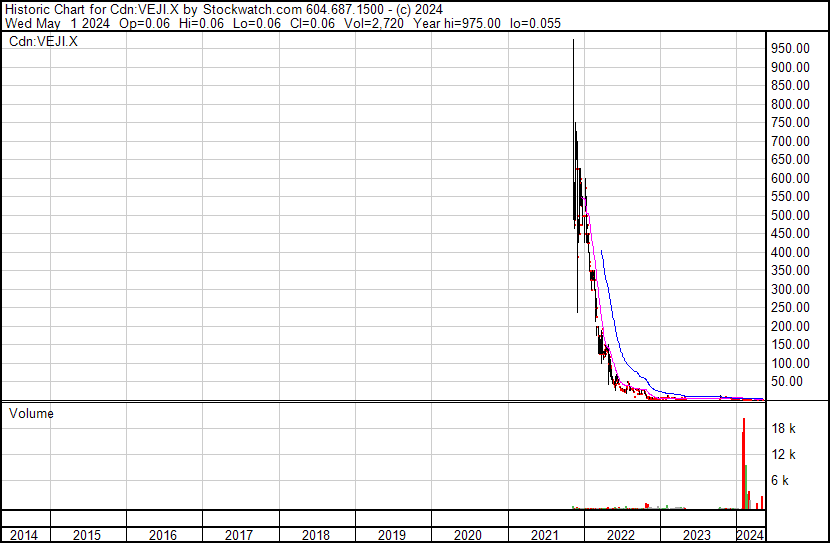This screenshot has height=543, width=830.
Task: Click the Year hi=975.00 value
Action: (457, 23)
